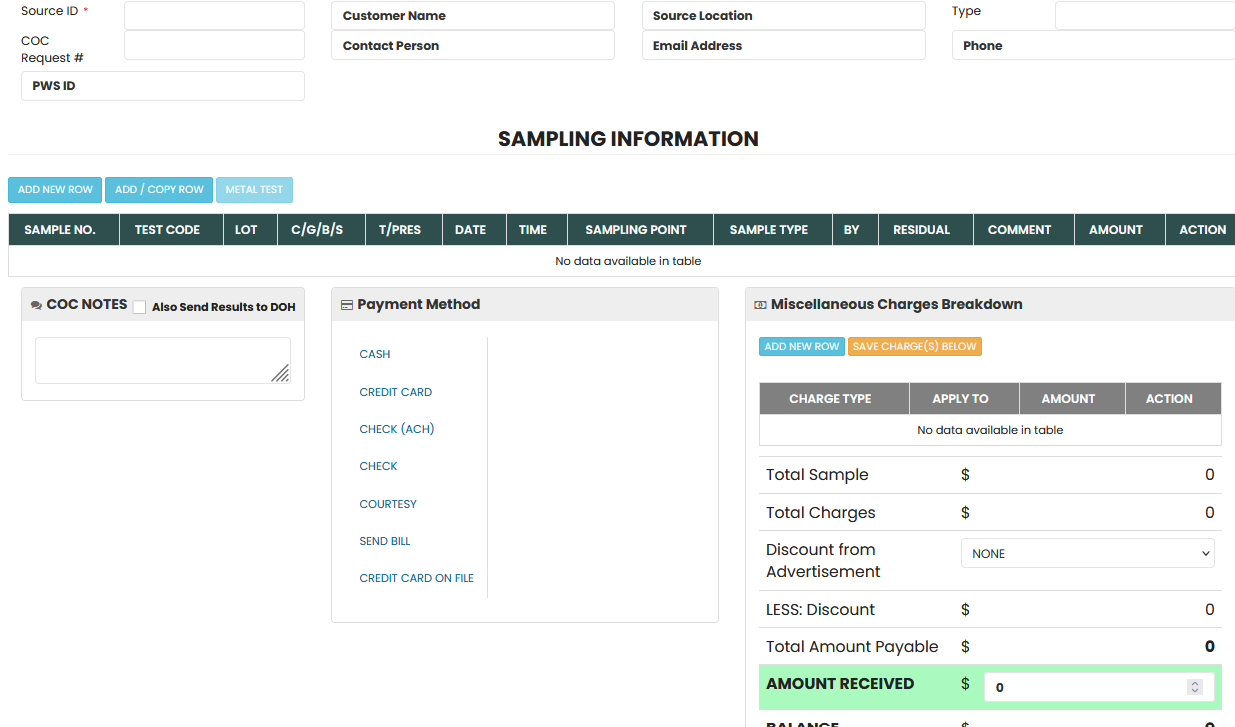Click the BY column header
1235x727 pixels.
point(855,229)
